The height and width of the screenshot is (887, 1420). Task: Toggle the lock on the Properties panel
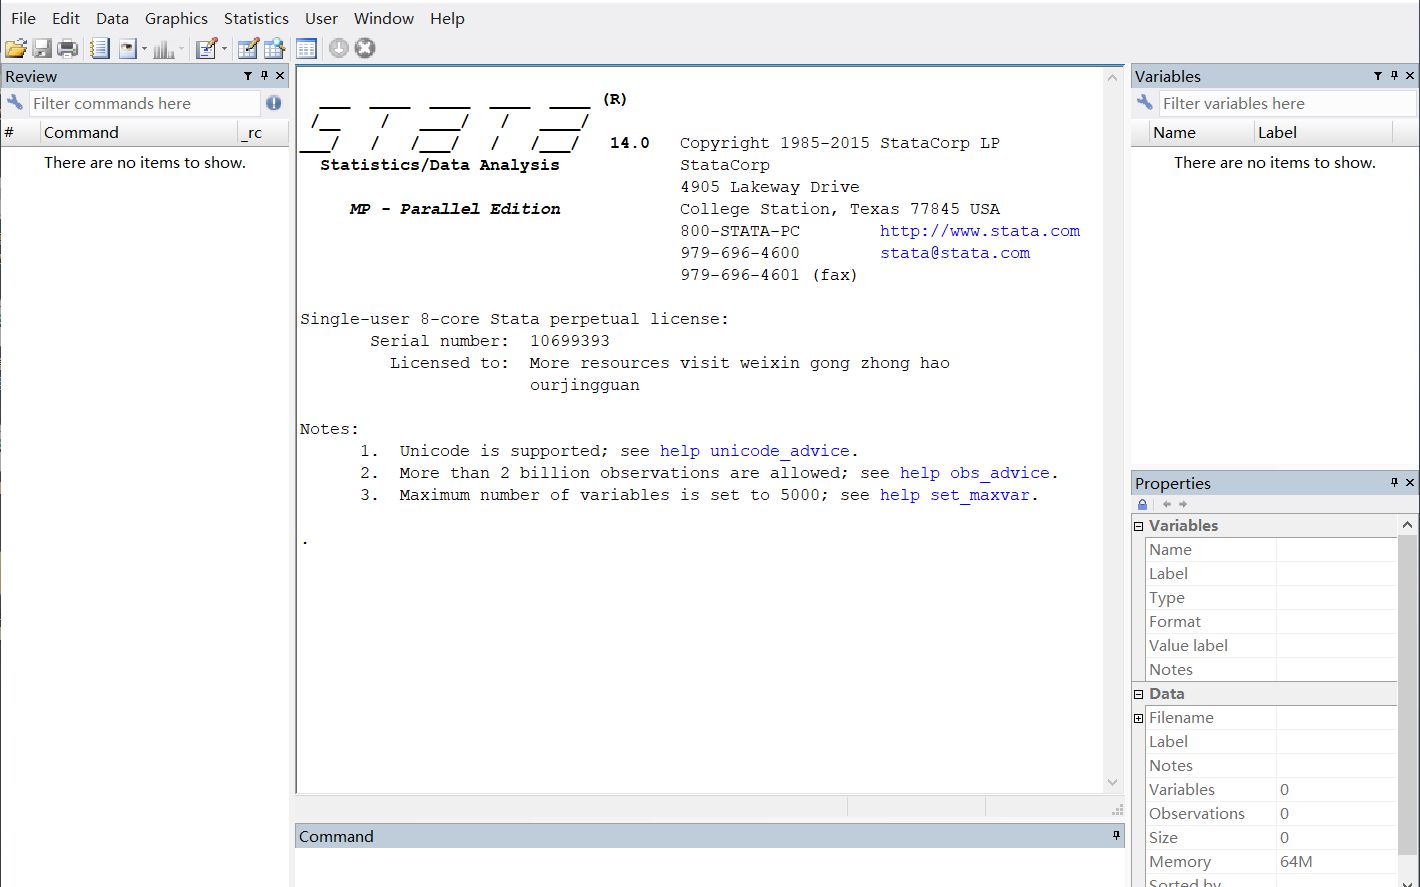1142,504
